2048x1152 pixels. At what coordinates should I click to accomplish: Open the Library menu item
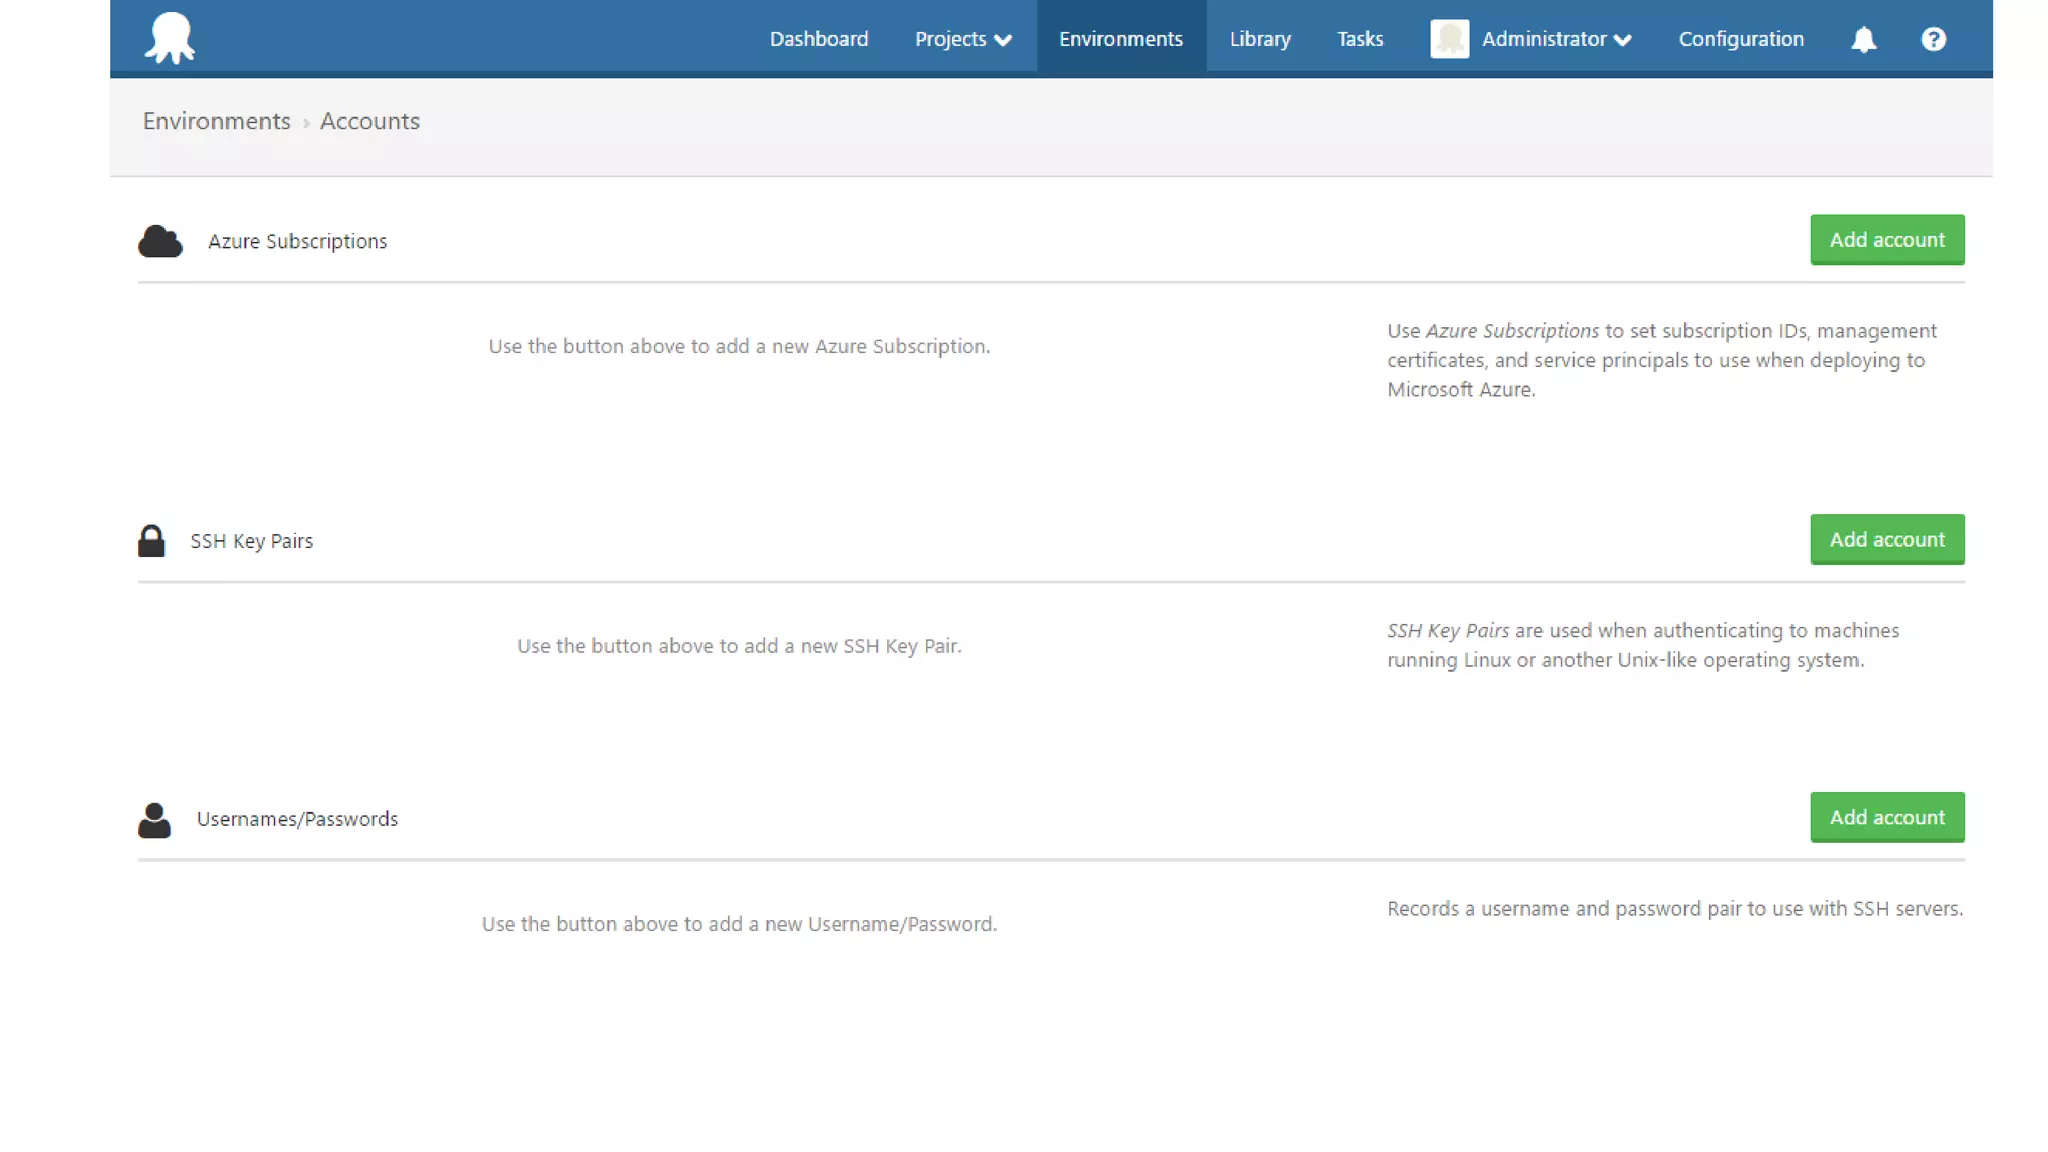[1259, 39]
